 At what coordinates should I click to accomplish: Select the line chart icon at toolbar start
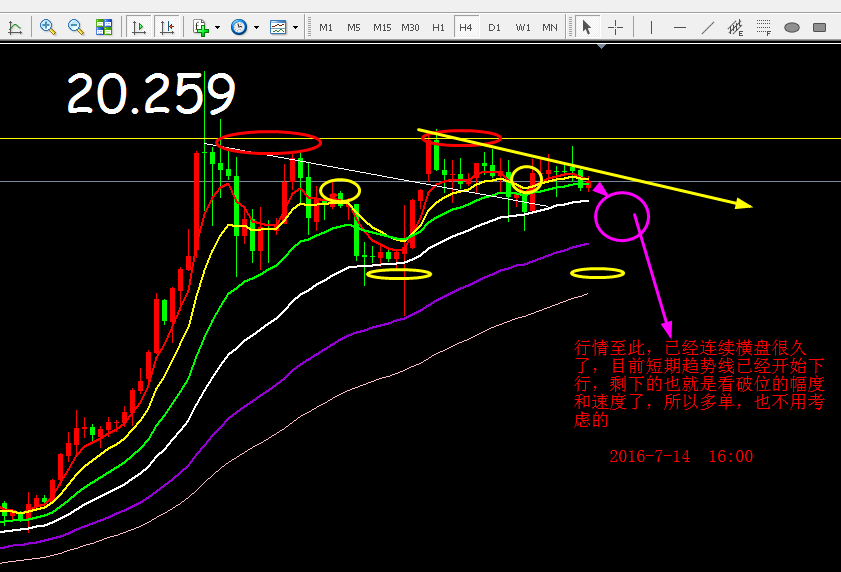pos(15,27)
